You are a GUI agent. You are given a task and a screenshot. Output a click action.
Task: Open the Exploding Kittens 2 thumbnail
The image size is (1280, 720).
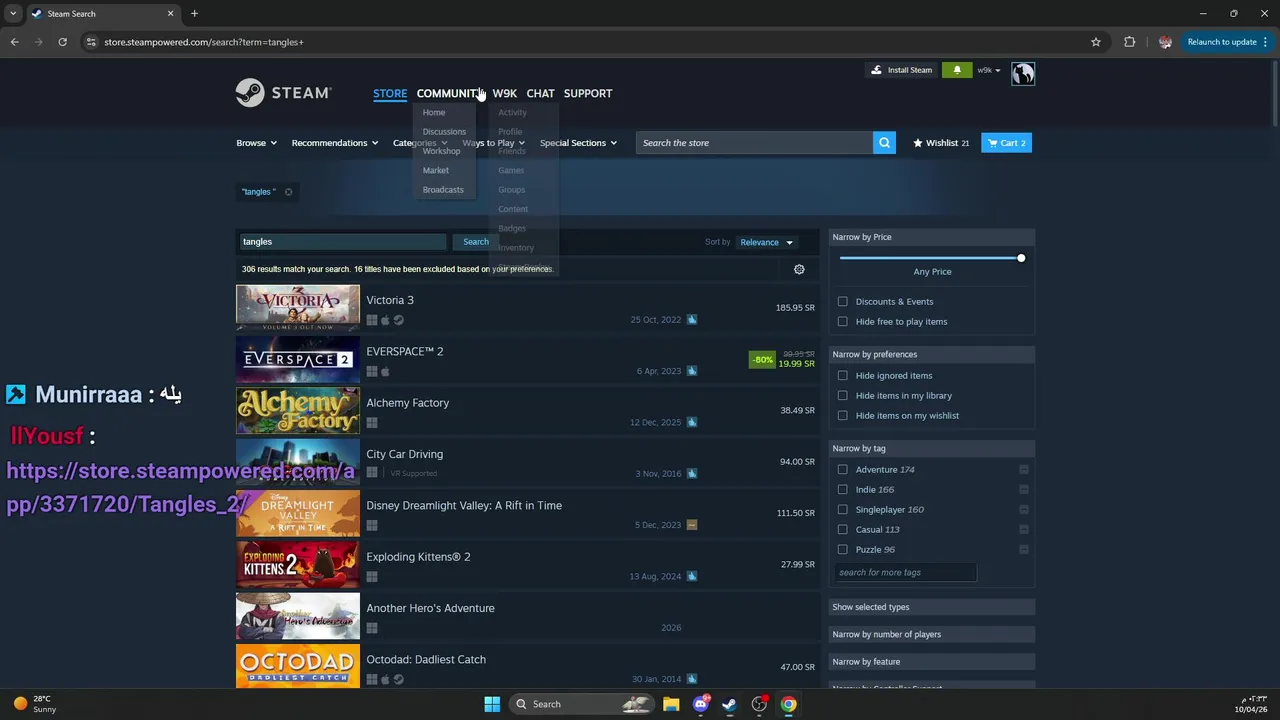(298, 564)
